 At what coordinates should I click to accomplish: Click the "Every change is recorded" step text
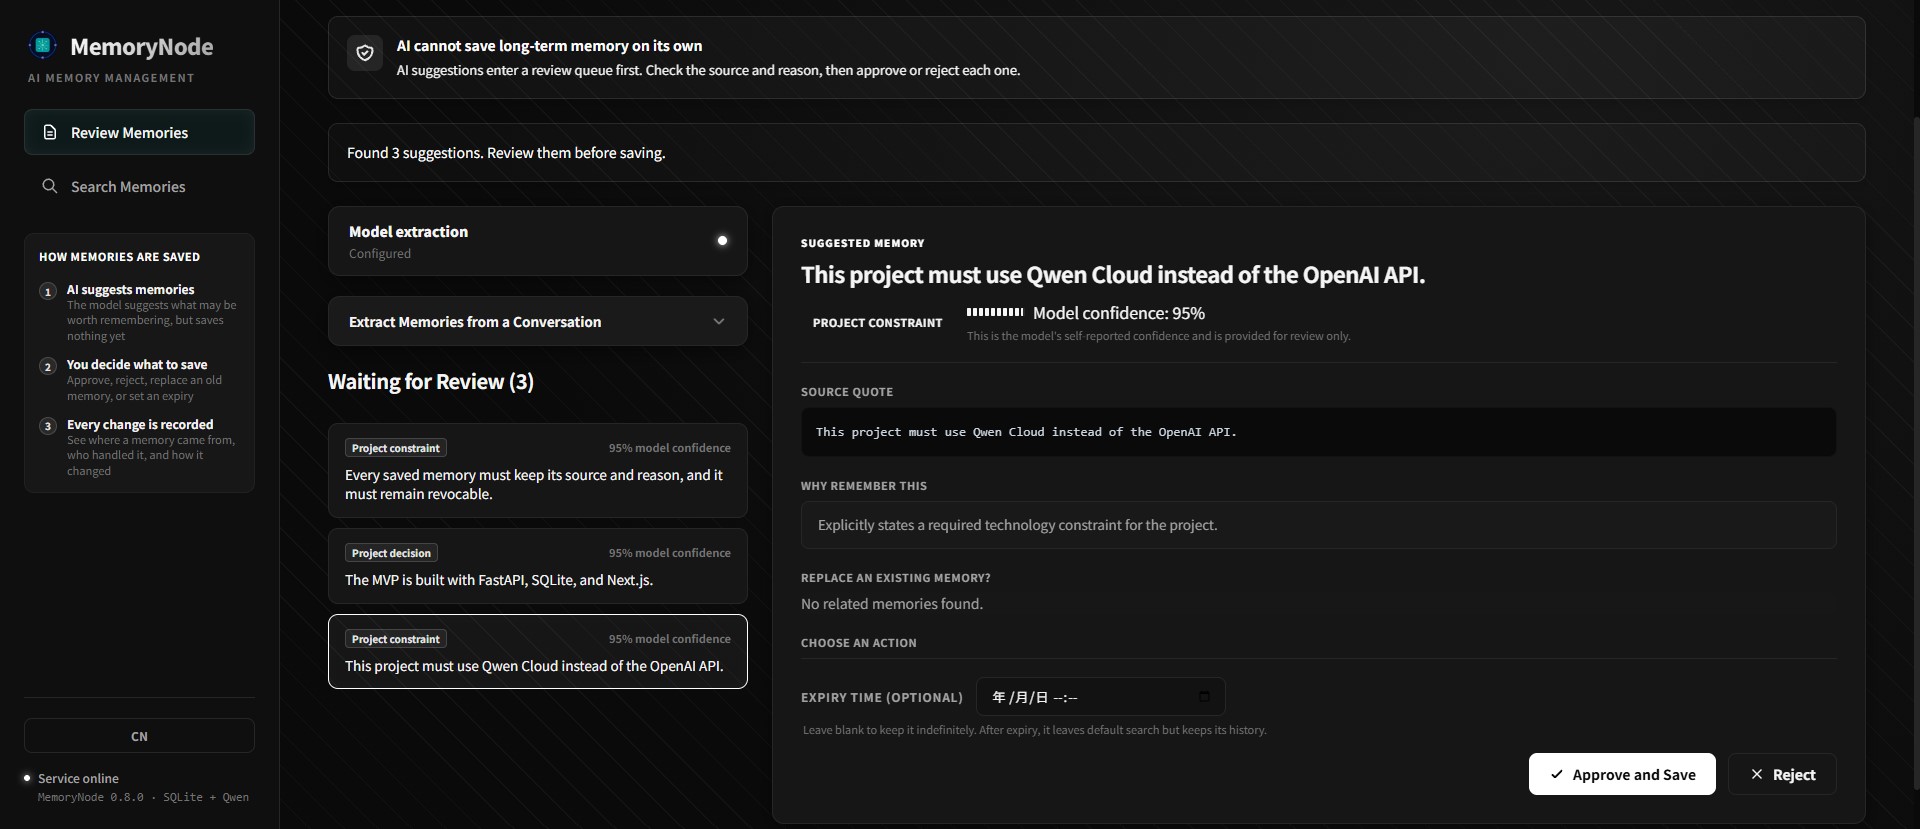[x=140, y=425]
